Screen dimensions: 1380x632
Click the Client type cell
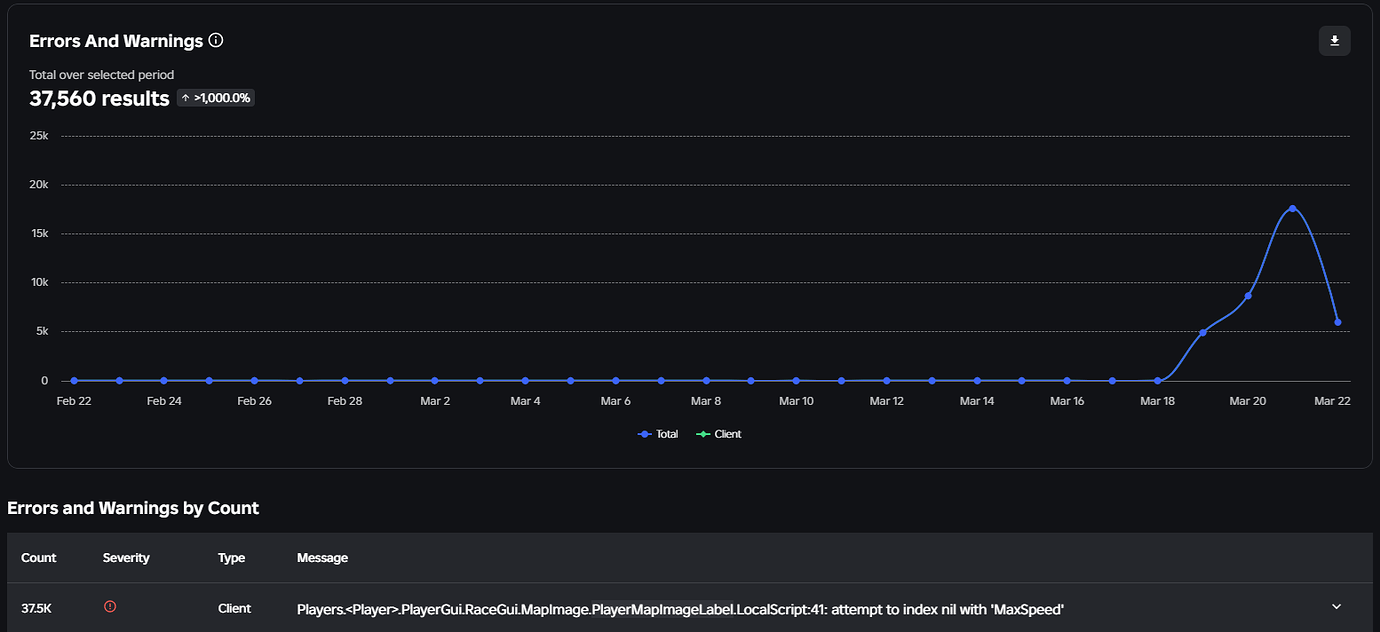coord(235,608)
